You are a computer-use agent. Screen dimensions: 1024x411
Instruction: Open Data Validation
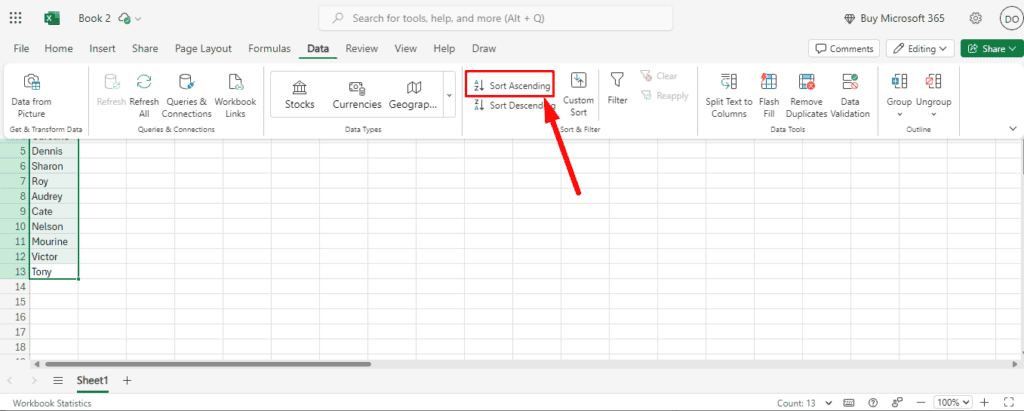850,95
